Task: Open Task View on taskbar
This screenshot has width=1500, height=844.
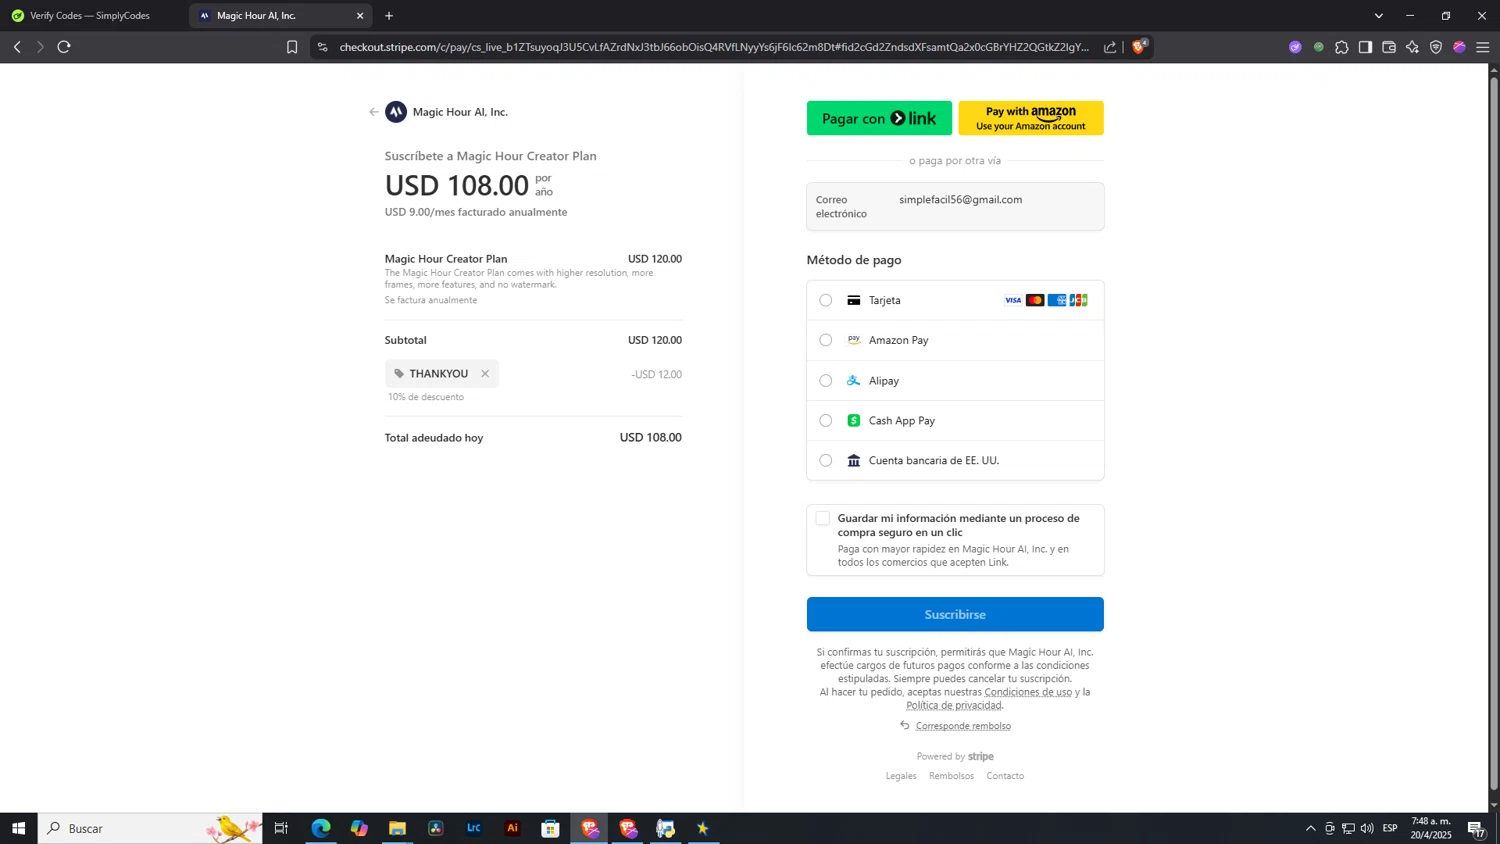Action: click(281, 828)
